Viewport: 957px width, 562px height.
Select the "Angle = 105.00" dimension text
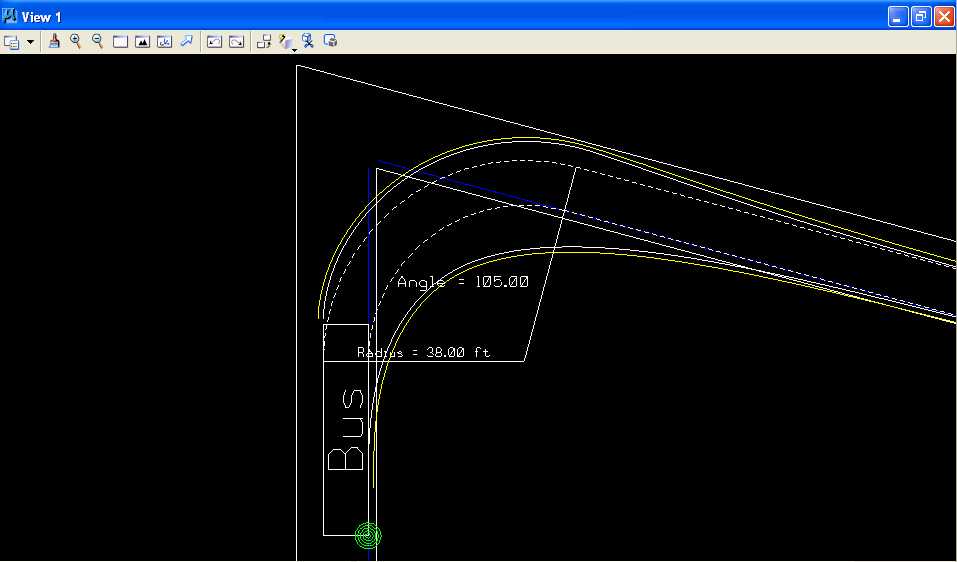point(462,283)
